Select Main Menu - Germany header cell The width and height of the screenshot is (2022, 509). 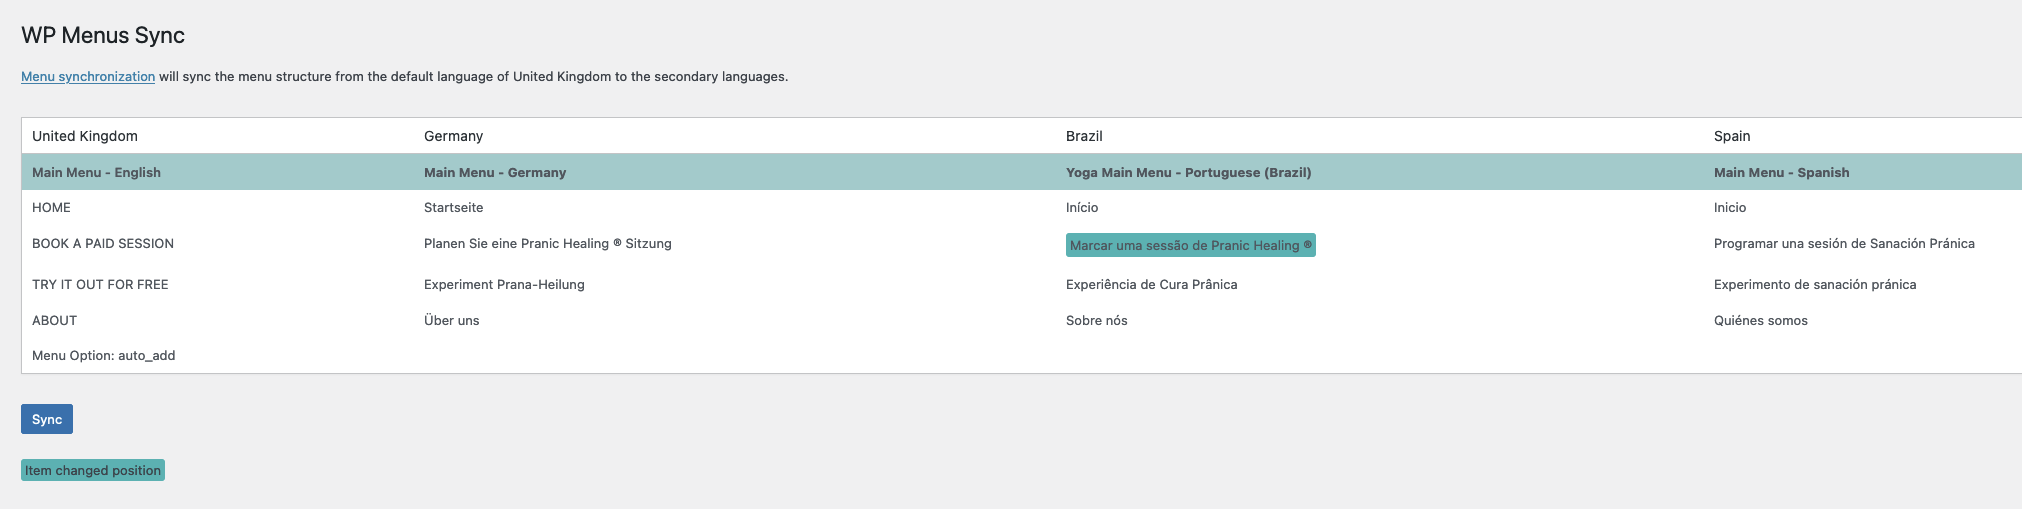[x=495, y=172]
